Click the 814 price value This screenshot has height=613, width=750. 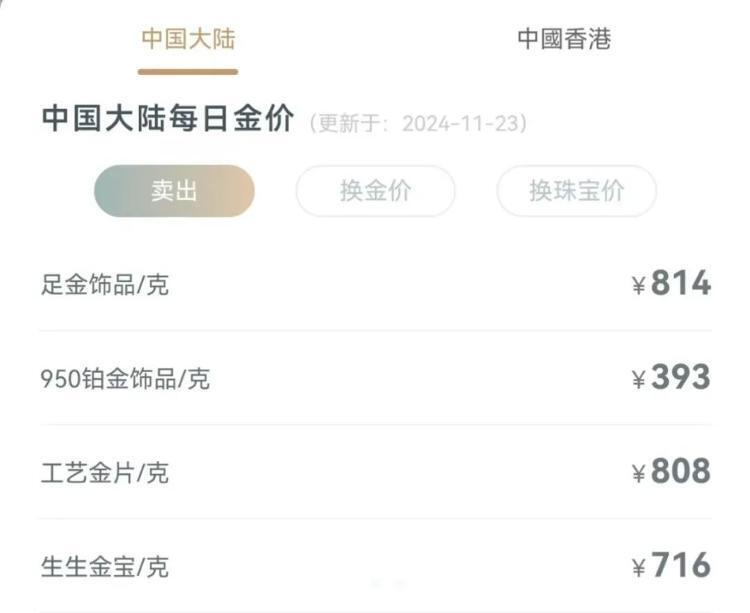[x=681, y=284]
